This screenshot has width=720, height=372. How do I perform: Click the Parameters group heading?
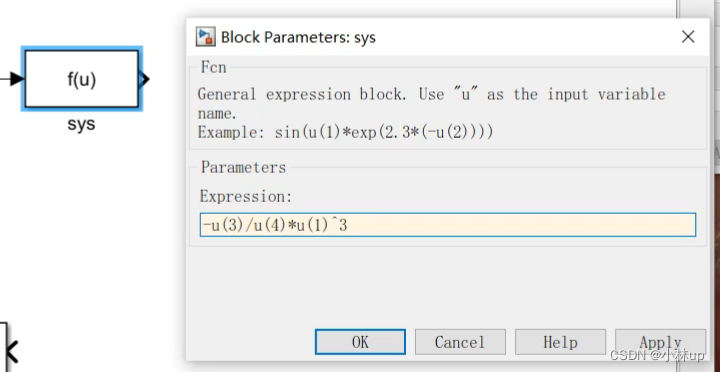[243, 167]
